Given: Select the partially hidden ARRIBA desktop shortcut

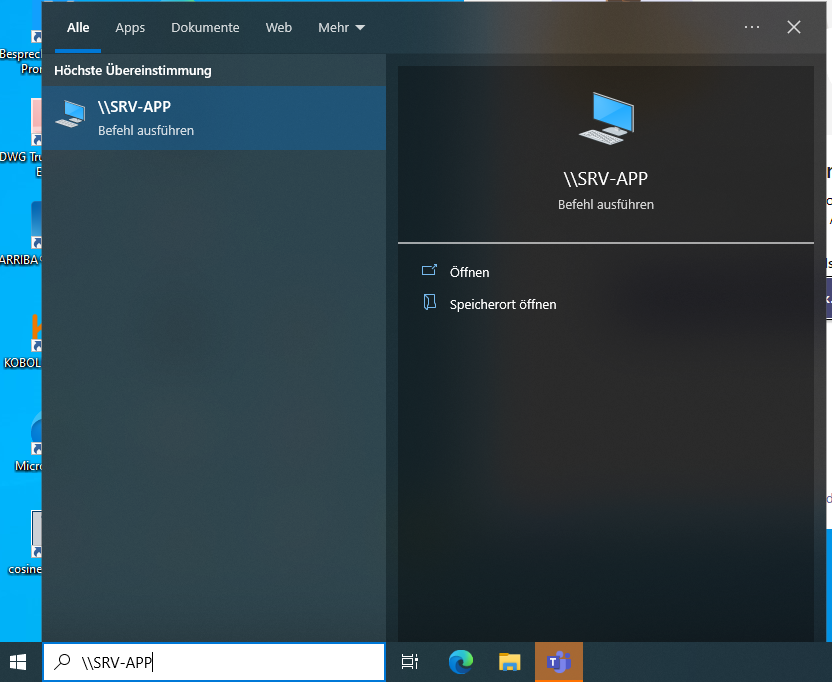Looking at the screenshot, I should coord(36,230).
